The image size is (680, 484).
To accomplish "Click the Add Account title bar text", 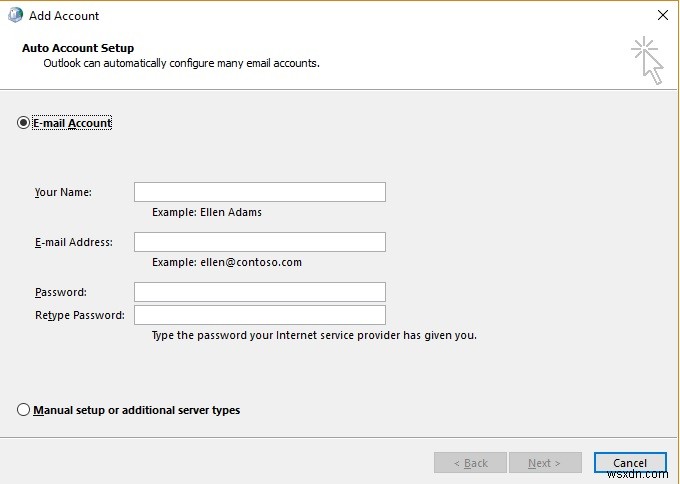I will [x=64, y=16].
